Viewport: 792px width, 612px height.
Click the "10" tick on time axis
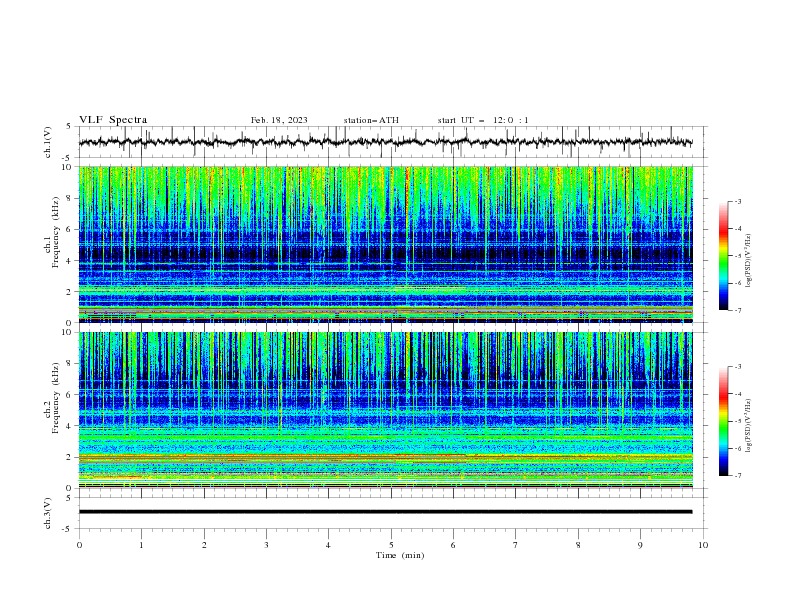tap(703, 545)
